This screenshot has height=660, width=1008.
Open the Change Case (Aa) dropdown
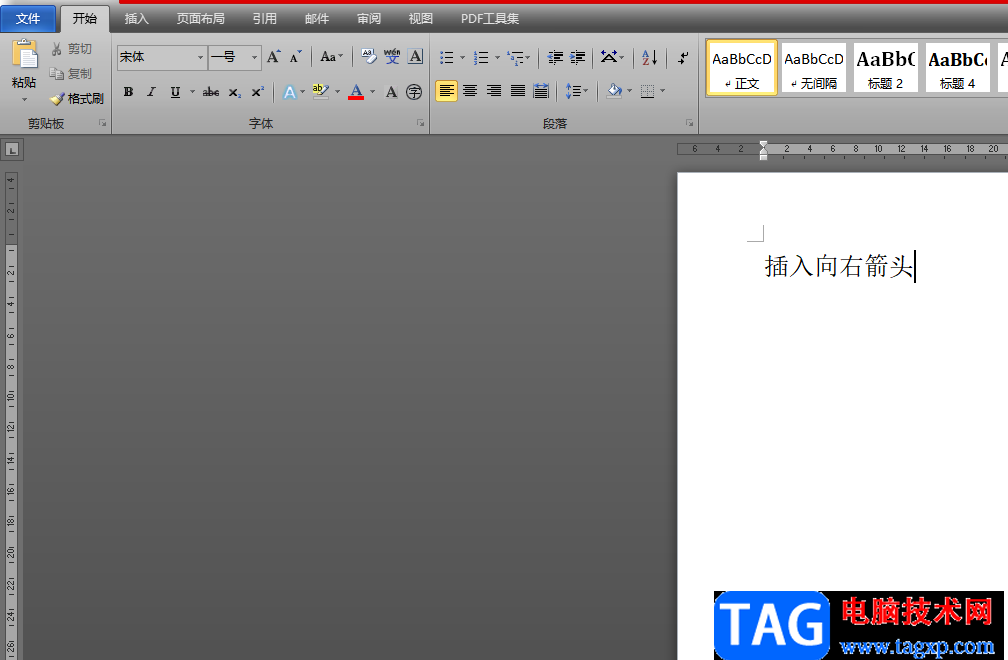pyautogui.click(x=332, y=57)
